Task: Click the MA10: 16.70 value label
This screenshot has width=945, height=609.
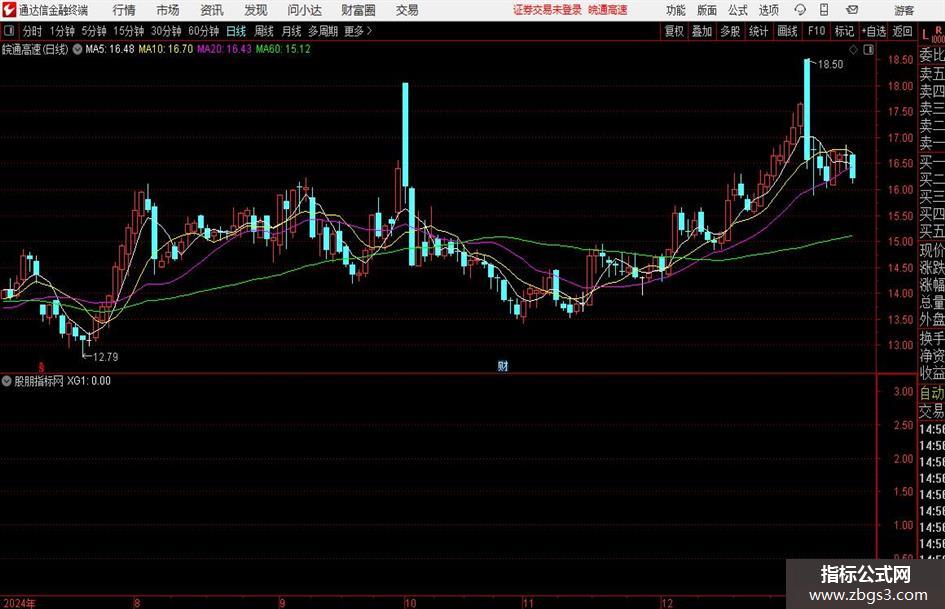Action: click(166, 49)
